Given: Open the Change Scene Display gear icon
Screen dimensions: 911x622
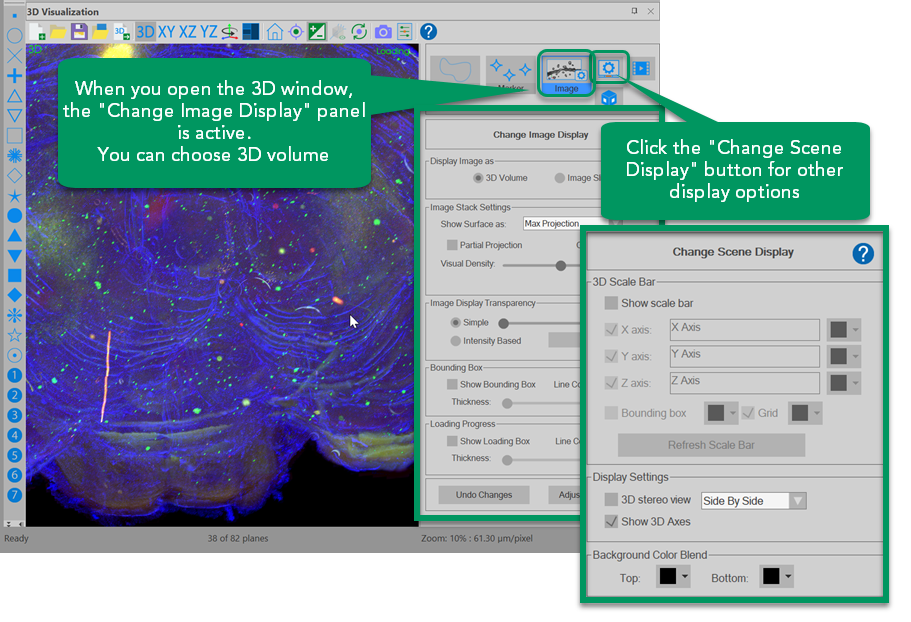Looking at the screenshot, I should click(609, 68).
